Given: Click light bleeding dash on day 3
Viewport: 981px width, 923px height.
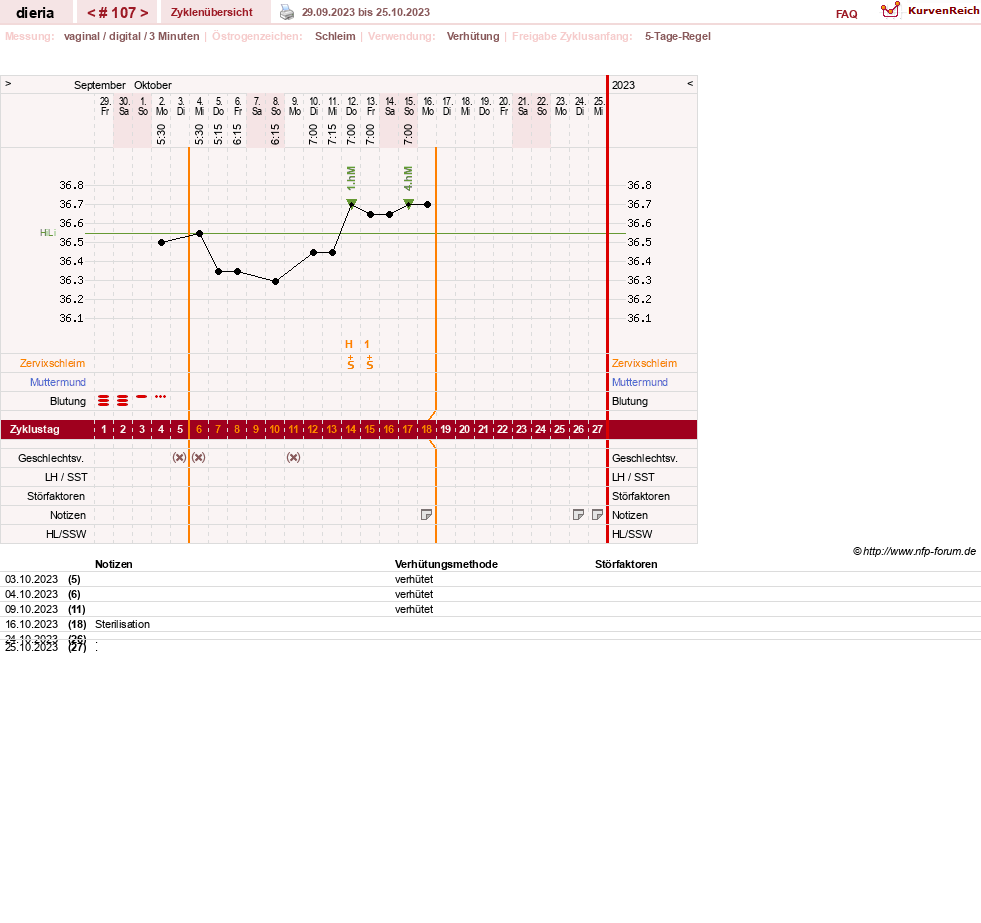Looking at the screenshot, I should click(142, 397).
